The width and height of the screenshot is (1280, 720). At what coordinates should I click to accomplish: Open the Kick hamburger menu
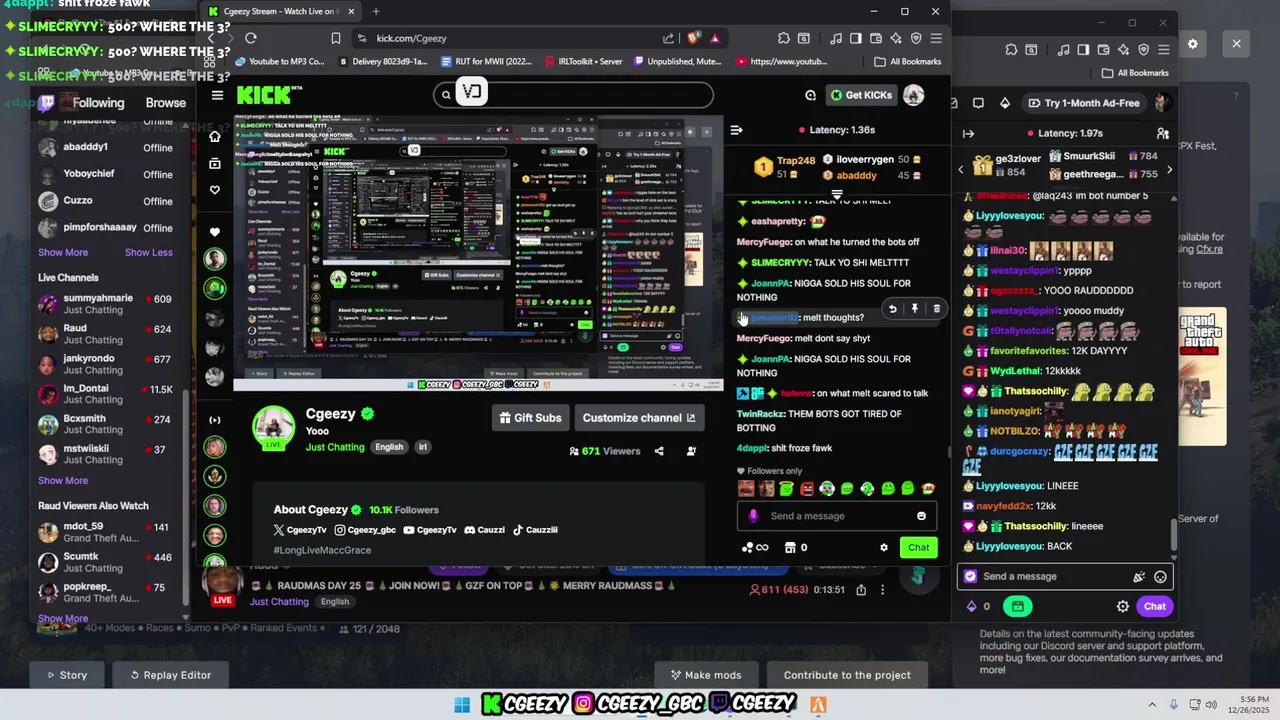(x=217, y=95)
